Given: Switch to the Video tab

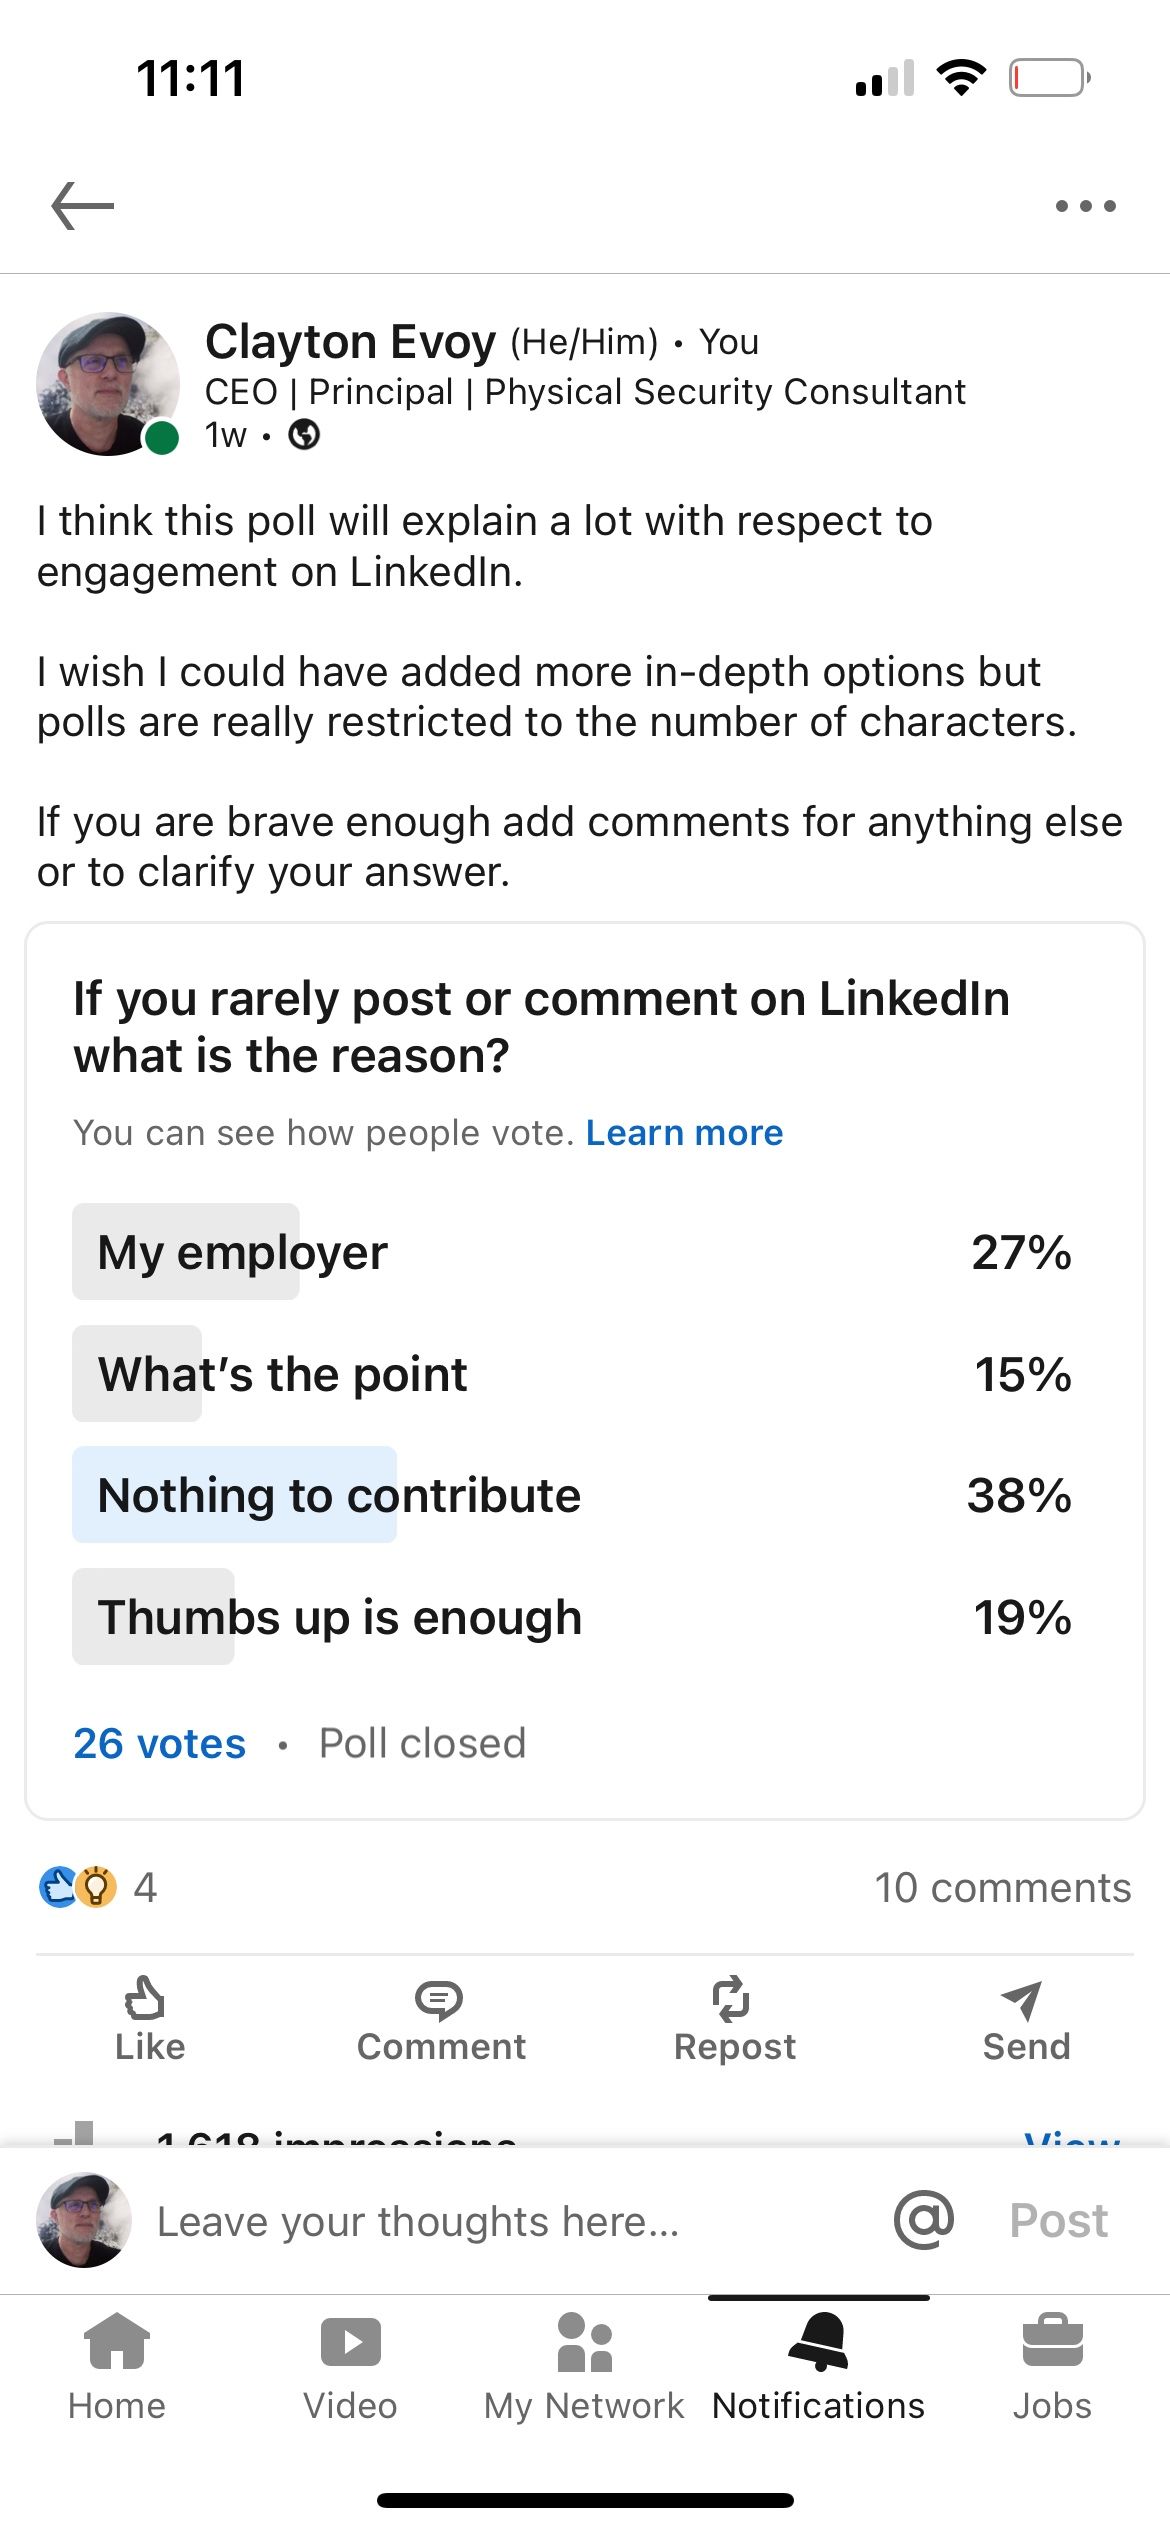Looking at the screenshot, I should (350, 2368).
